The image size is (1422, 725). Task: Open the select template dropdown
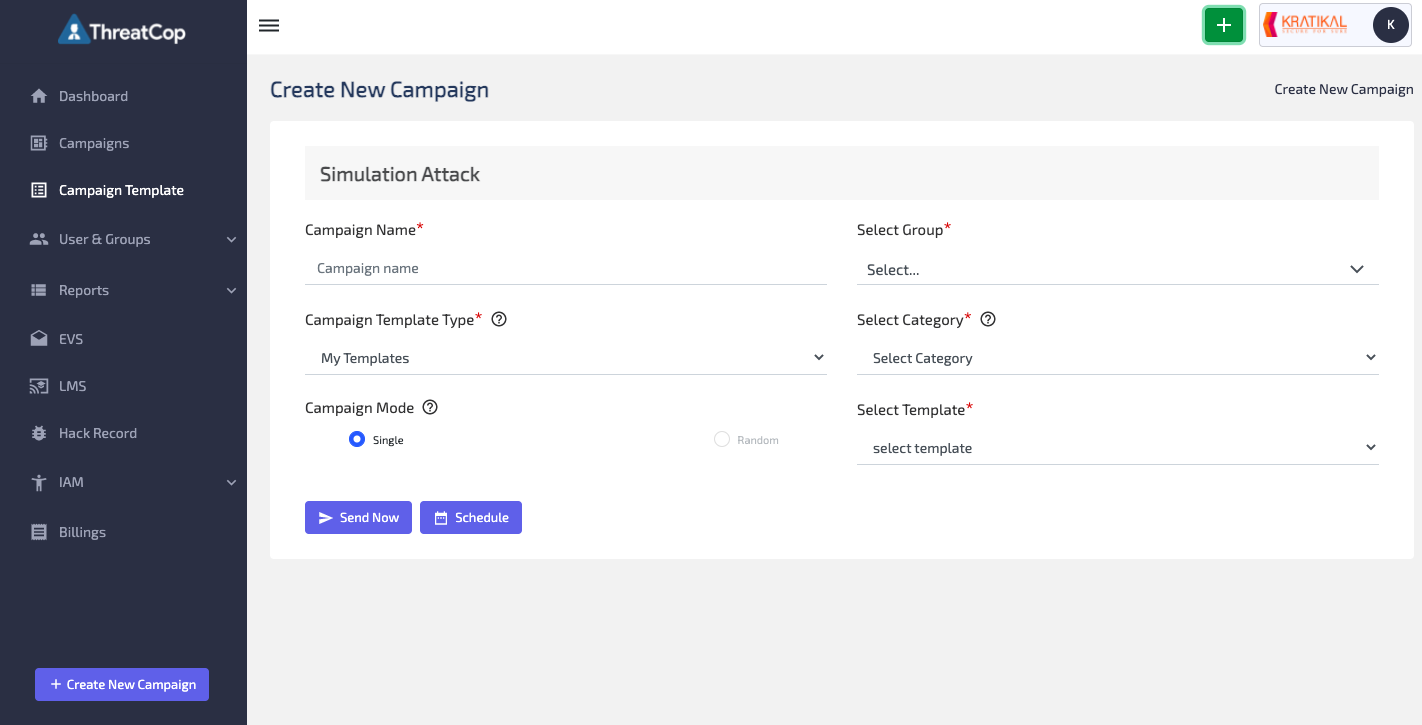(x=1117, y=448)
